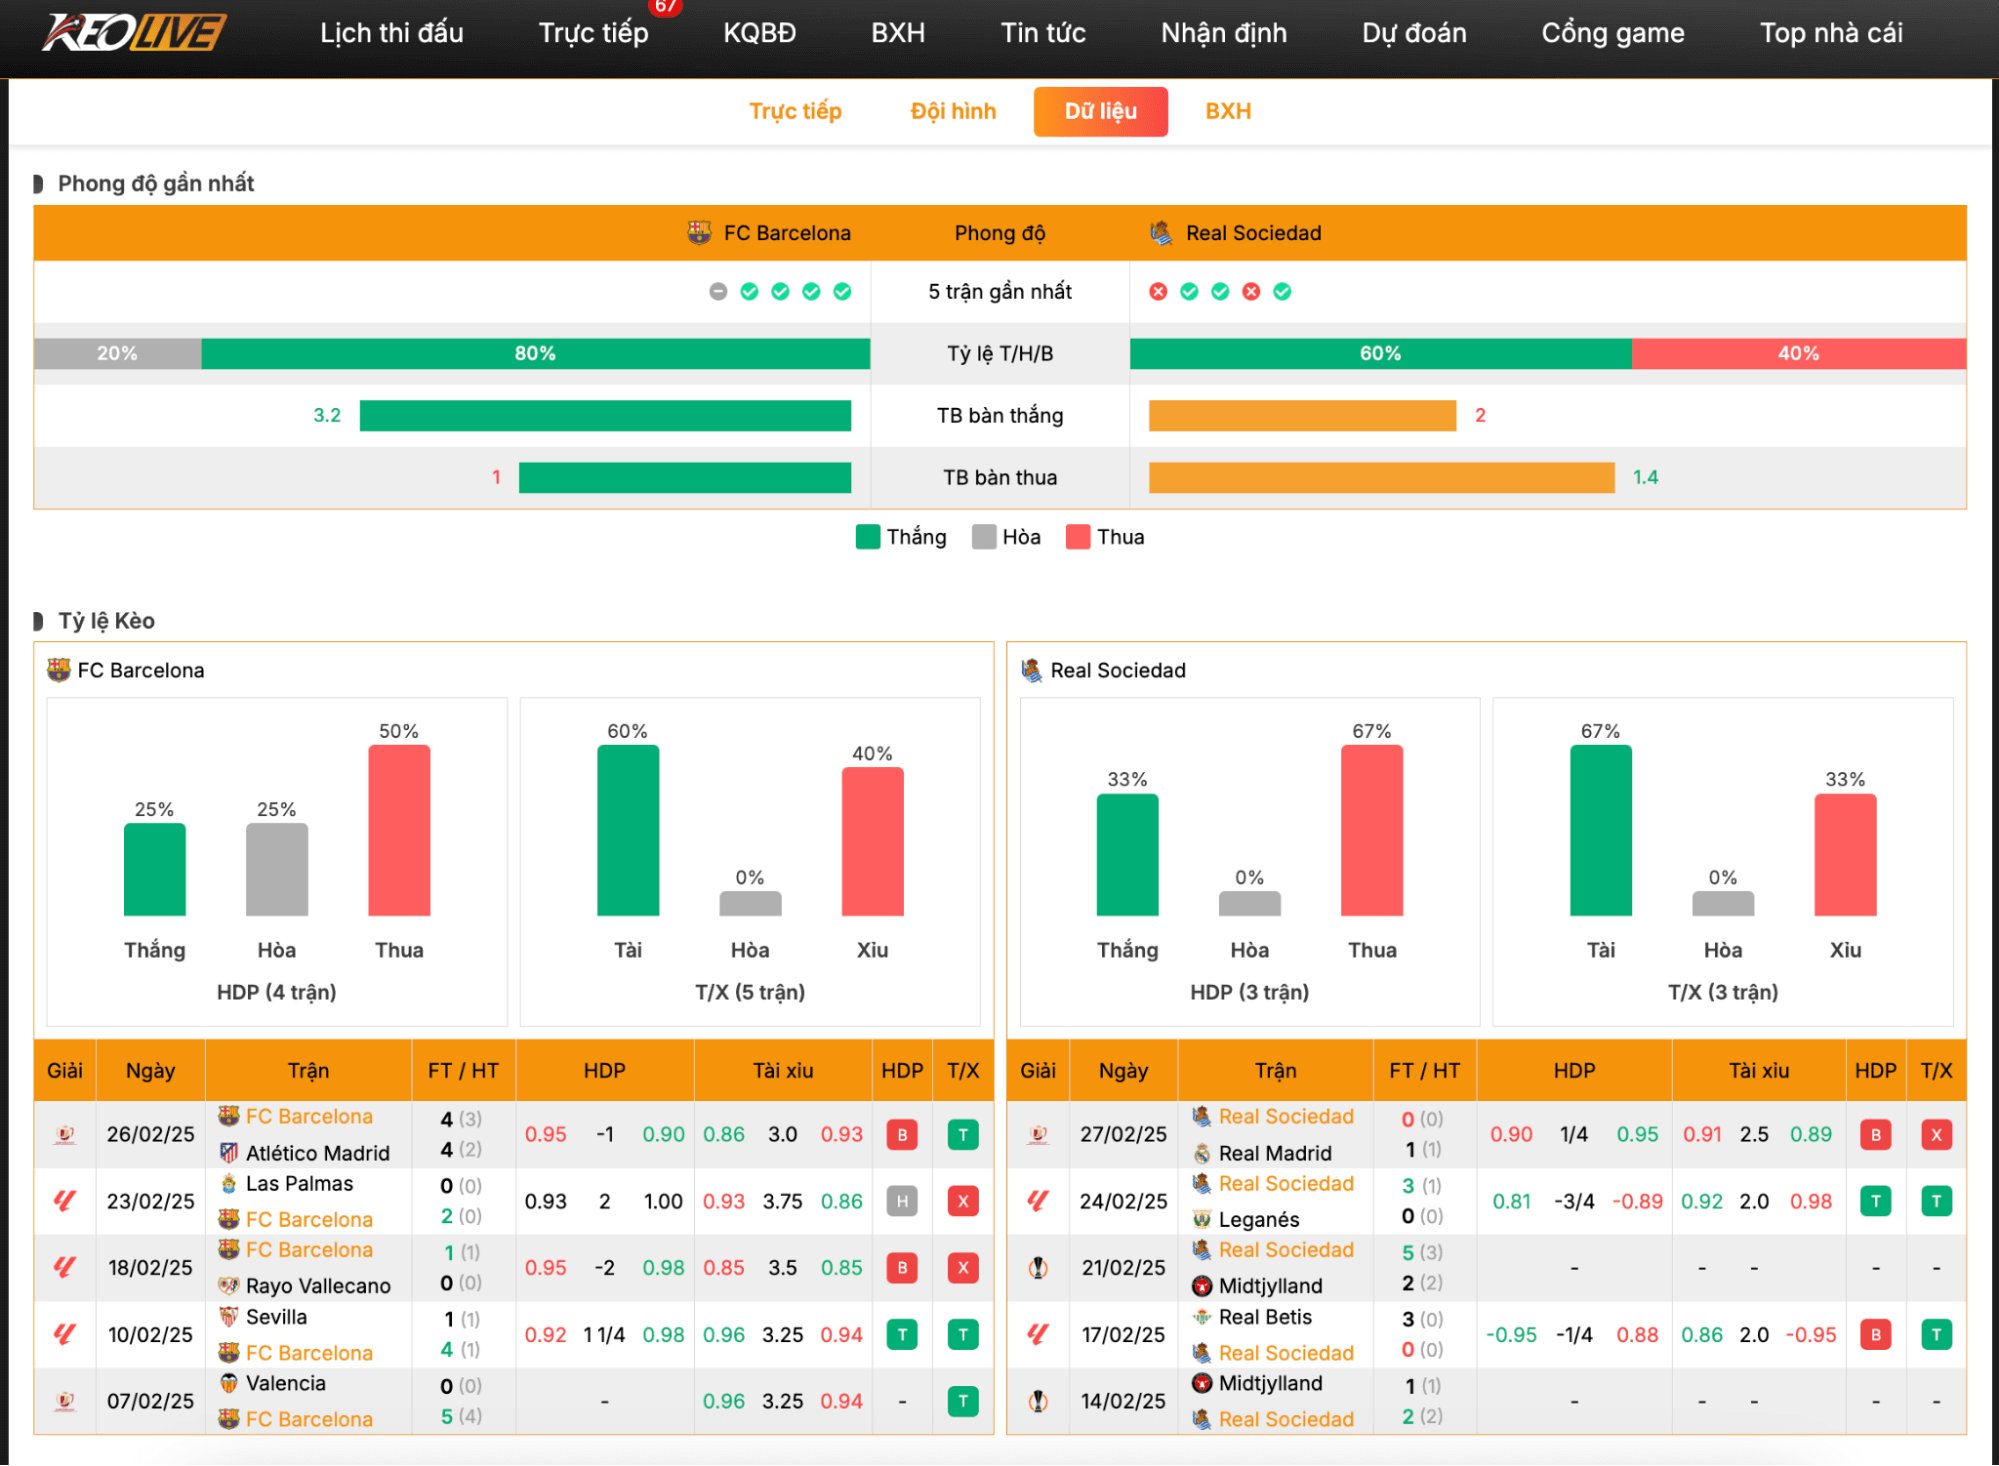Viewport: 1999px width, 1466px height.
Task: Click green Thắng legend swatch
Action: pyautogui.click(x=868, y=537)
